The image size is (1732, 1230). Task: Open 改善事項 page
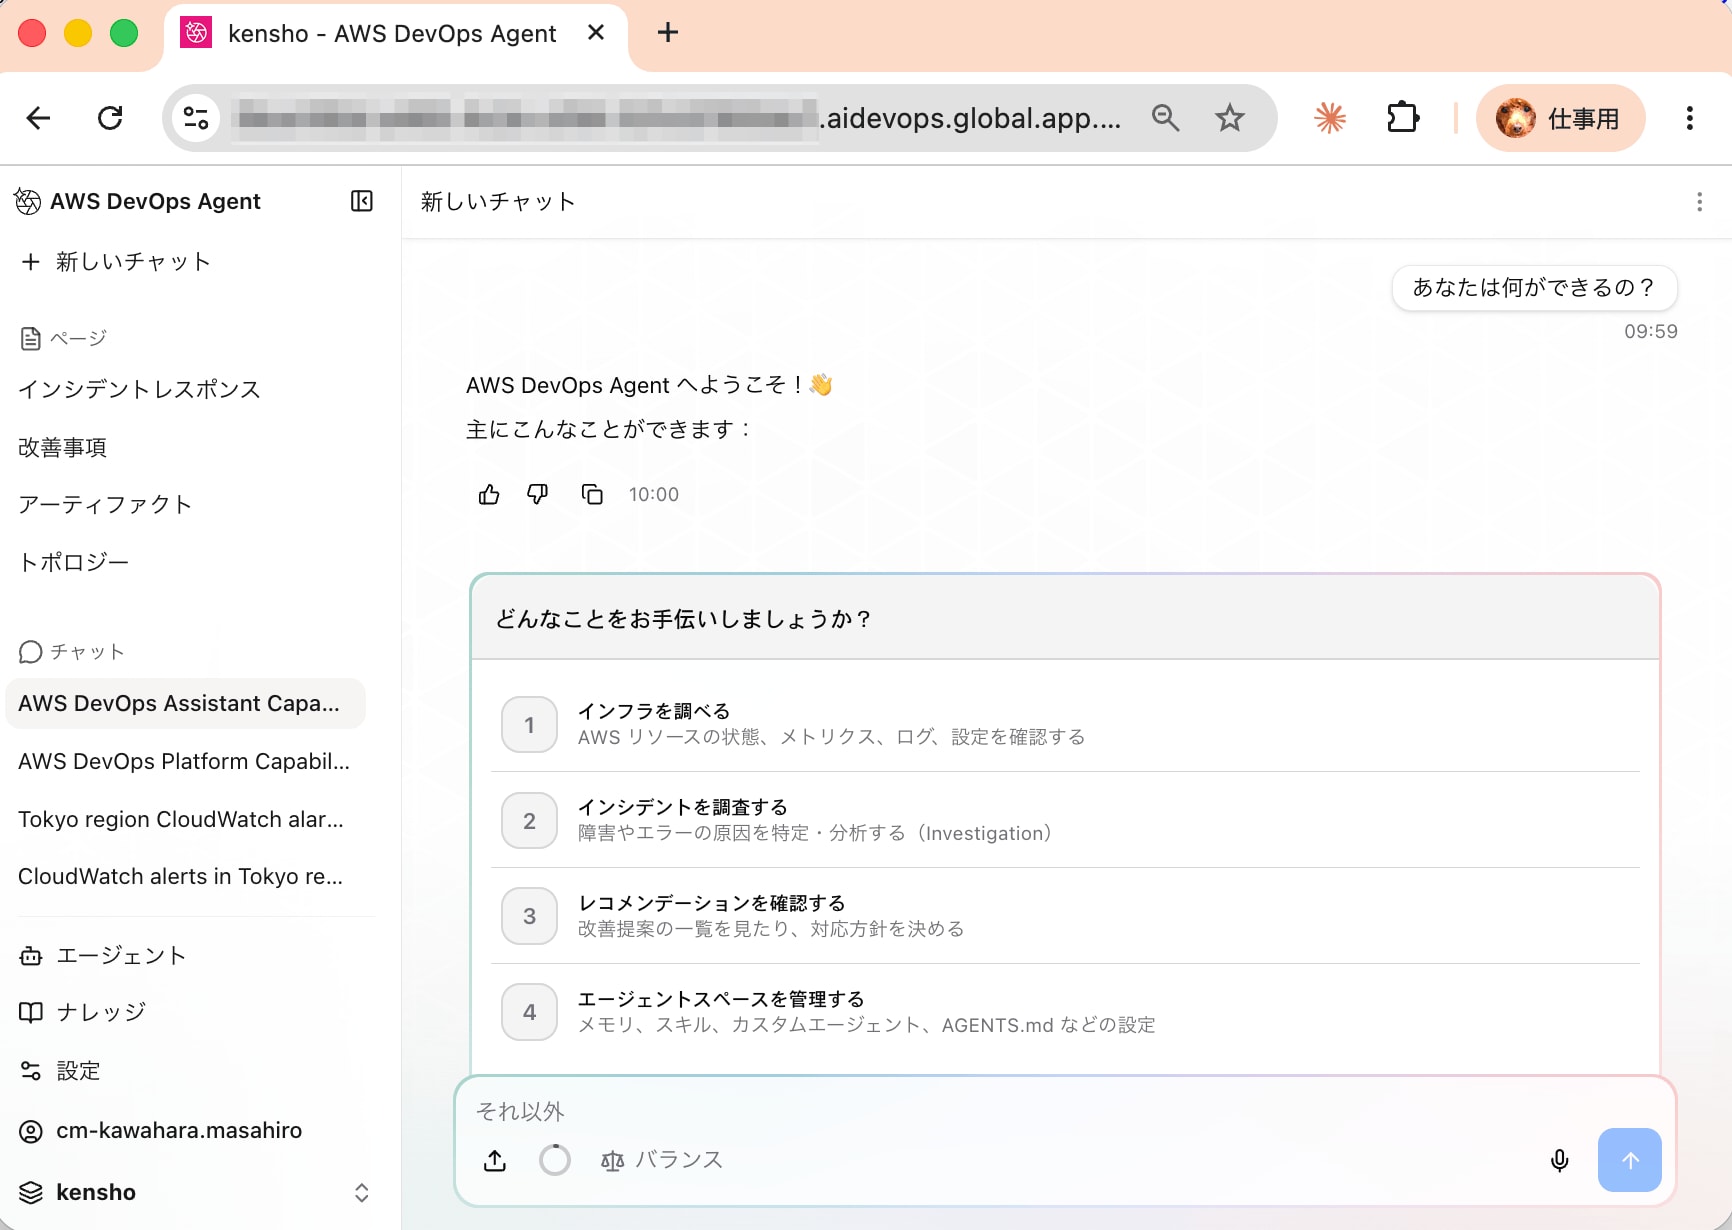pyautogui.click(x=62, y=447)
